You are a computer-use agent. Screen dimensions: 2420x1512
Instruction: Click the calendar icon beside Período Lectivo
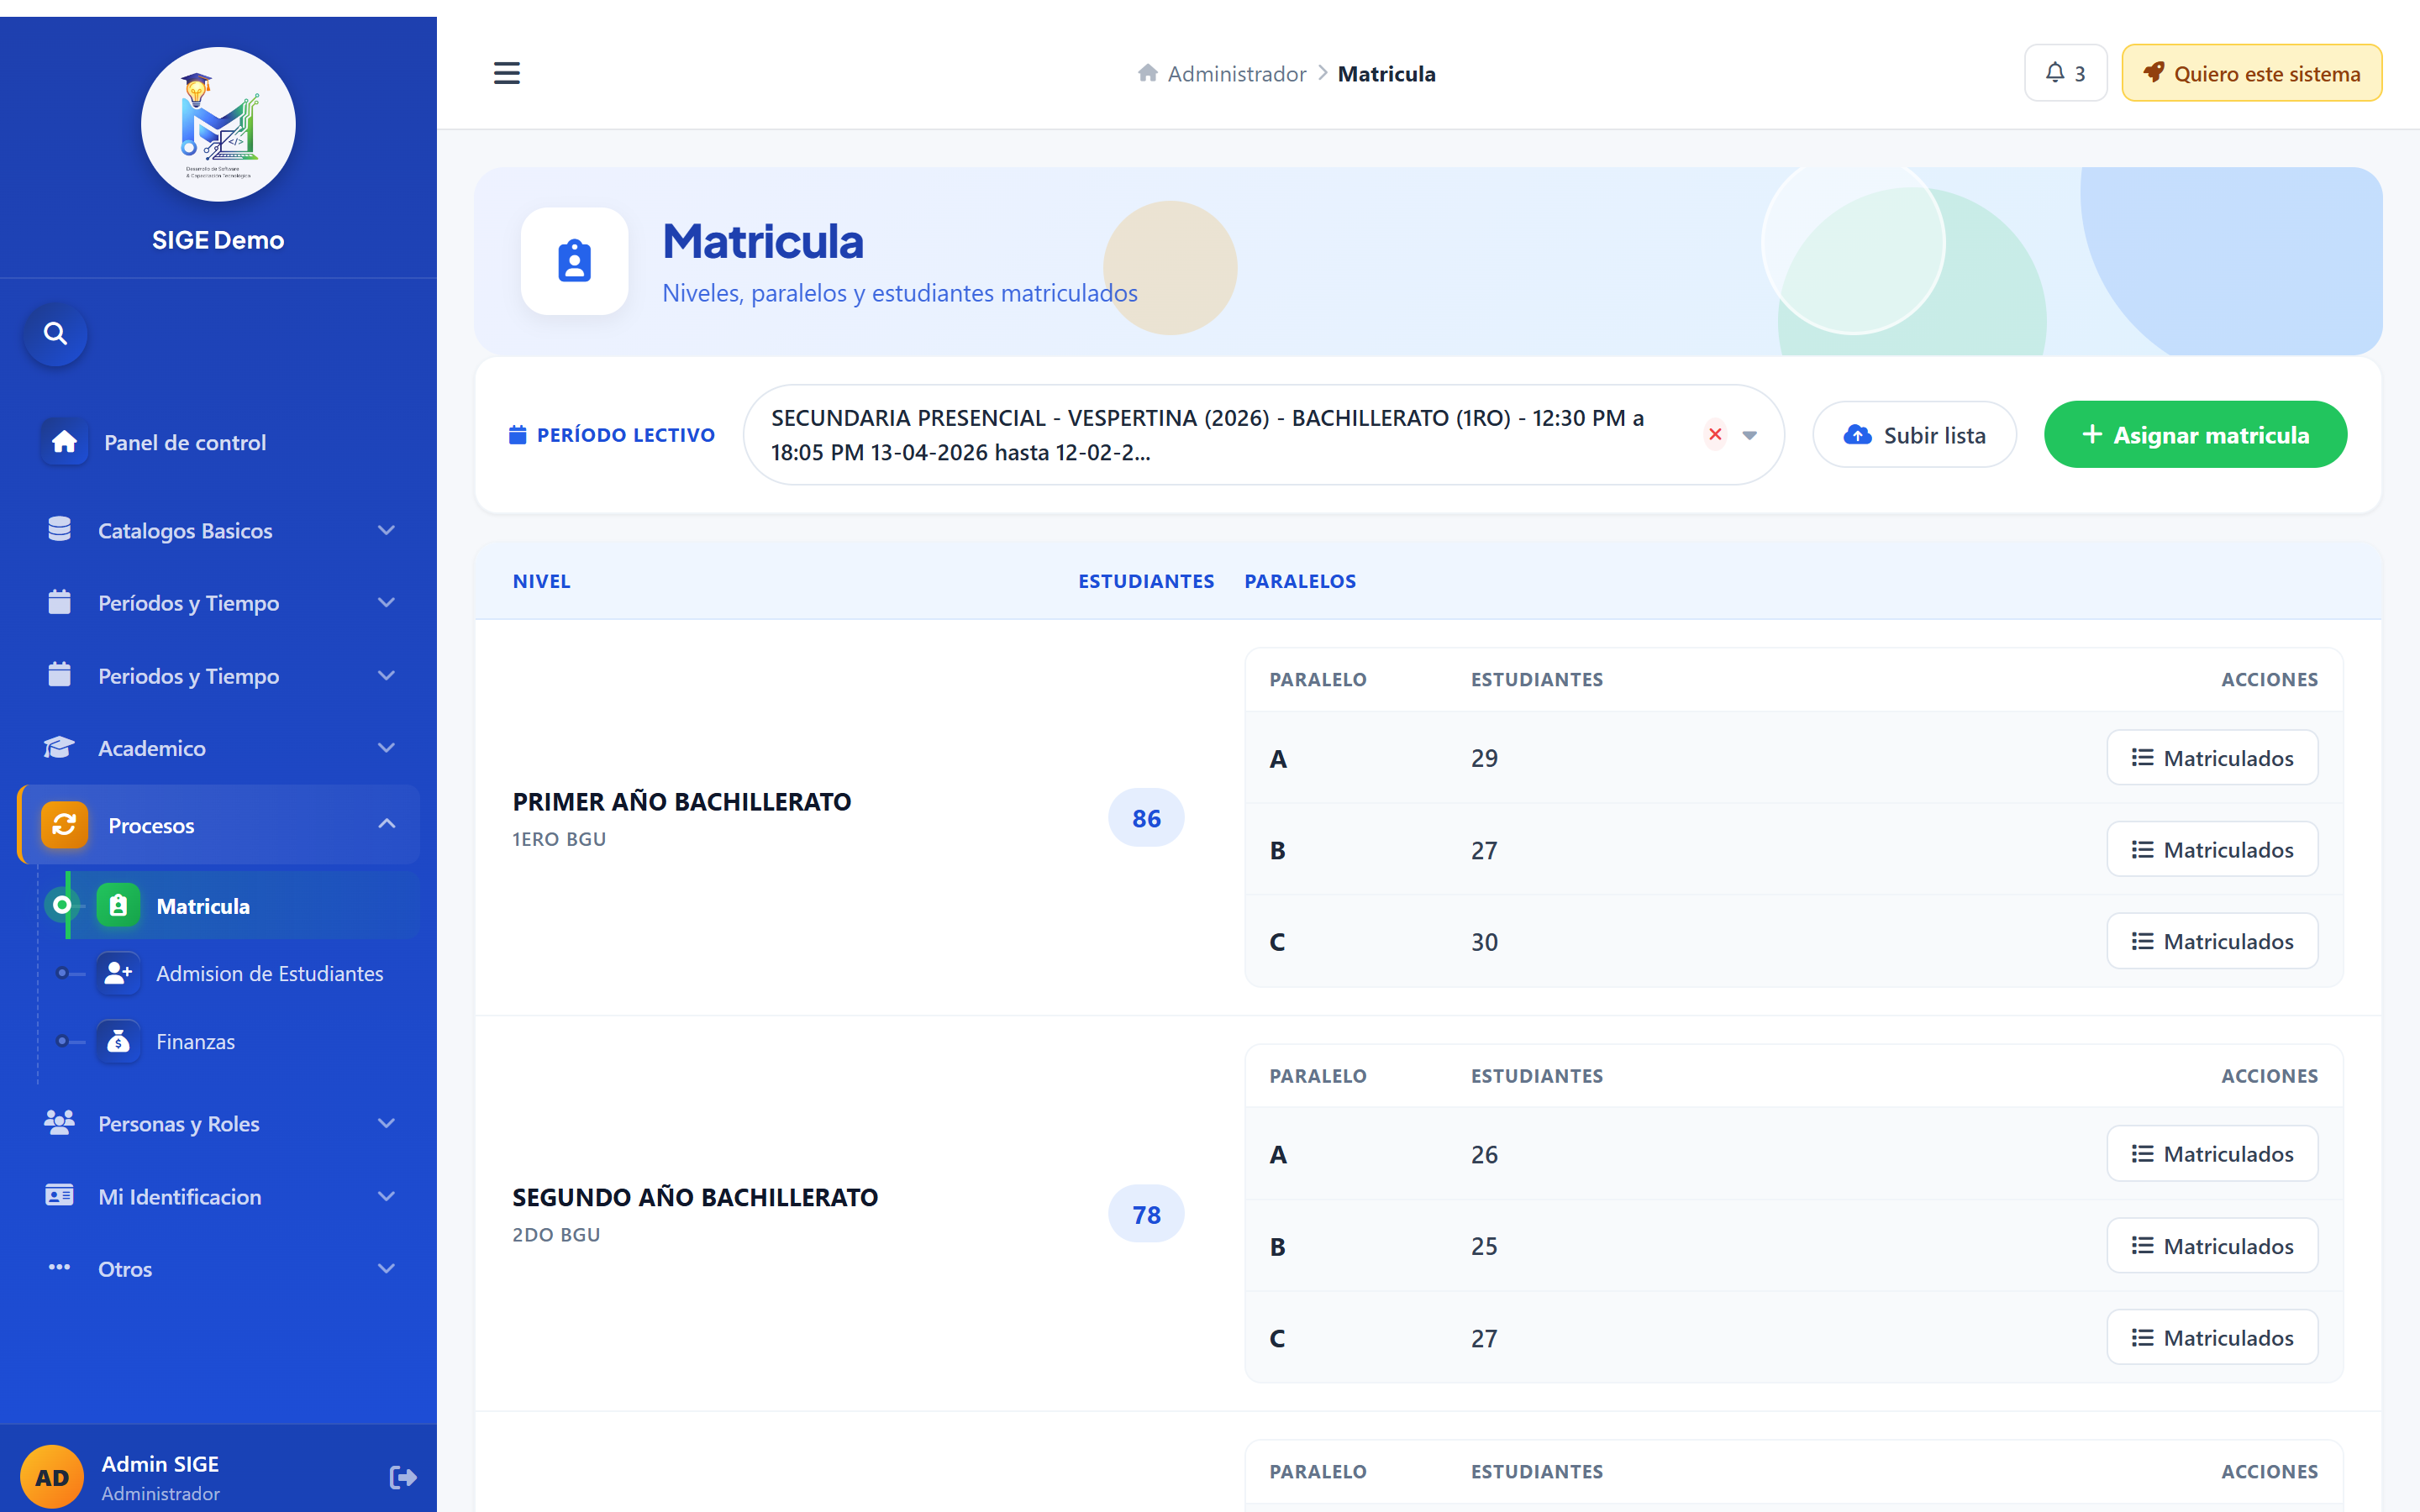(518, 435)
